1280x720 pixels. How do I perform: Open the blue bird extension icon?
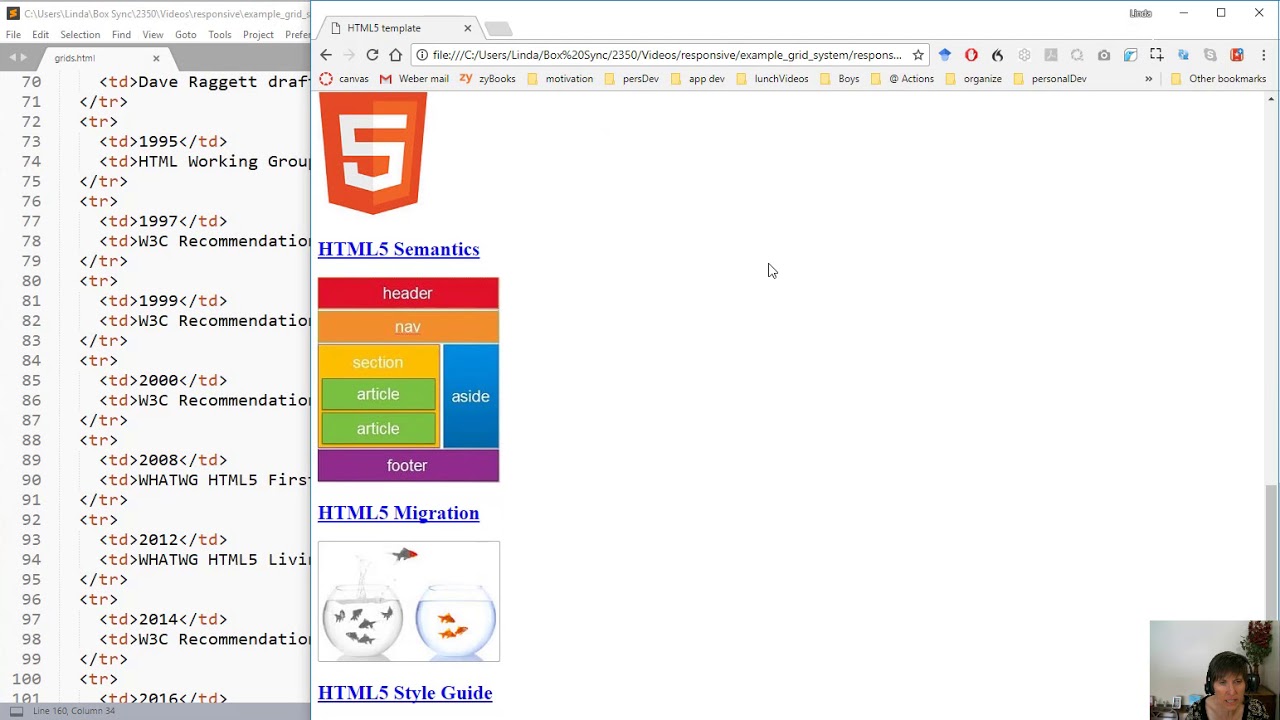pyautogui.click(x=1130, y=55)
